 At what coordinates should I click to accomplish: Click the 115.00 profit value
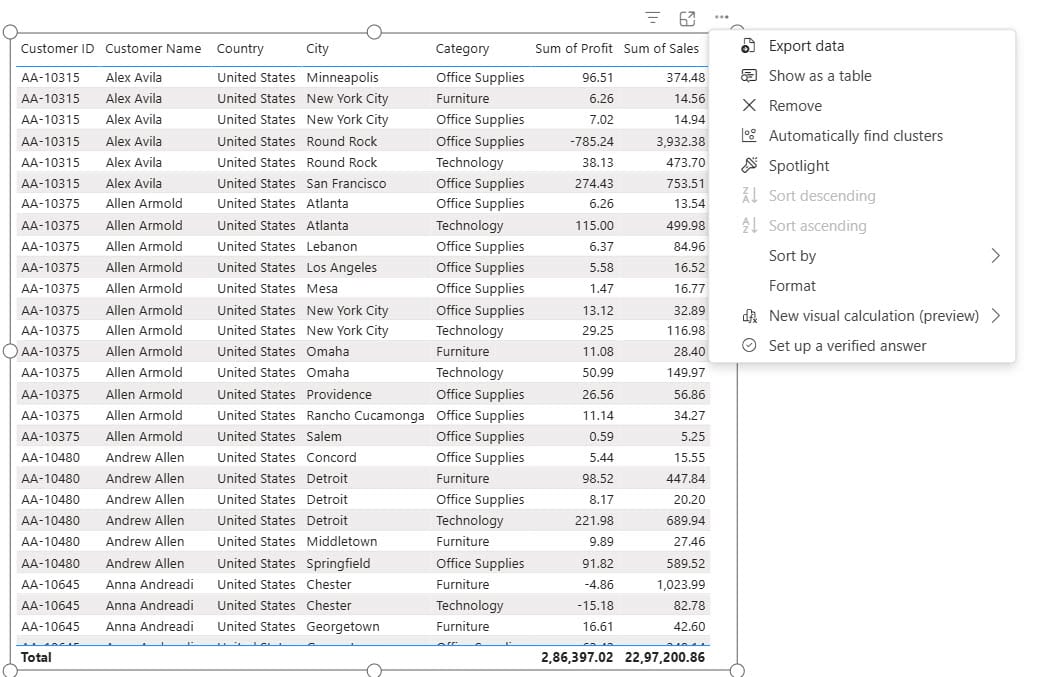pyautogui.click(x=594, y=226)
